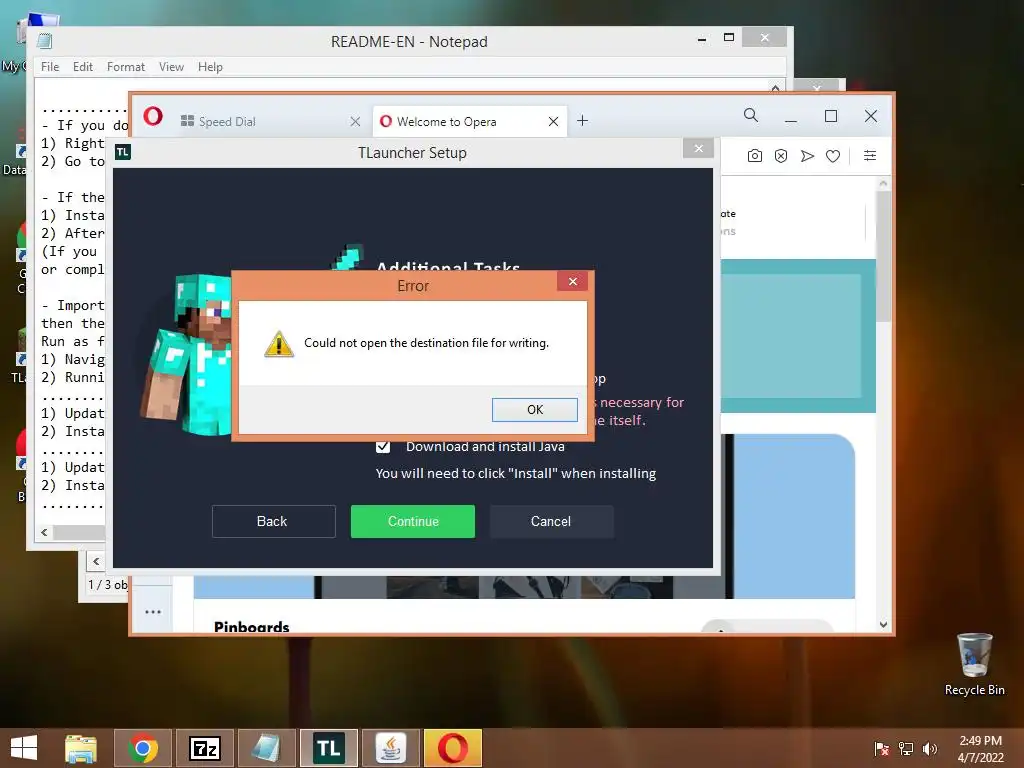Open Action Center flag in tray
Viewport: 1024px width, 768px height.
(x=882, y=748)
